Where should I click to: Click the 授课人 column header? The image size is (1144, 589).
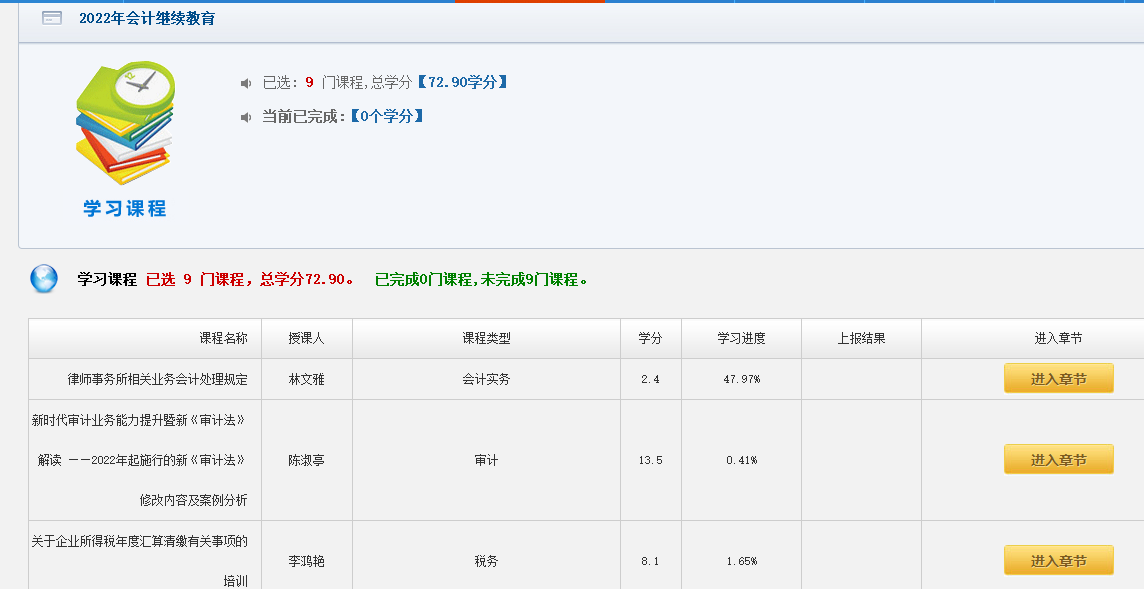[x=306, y=339]
